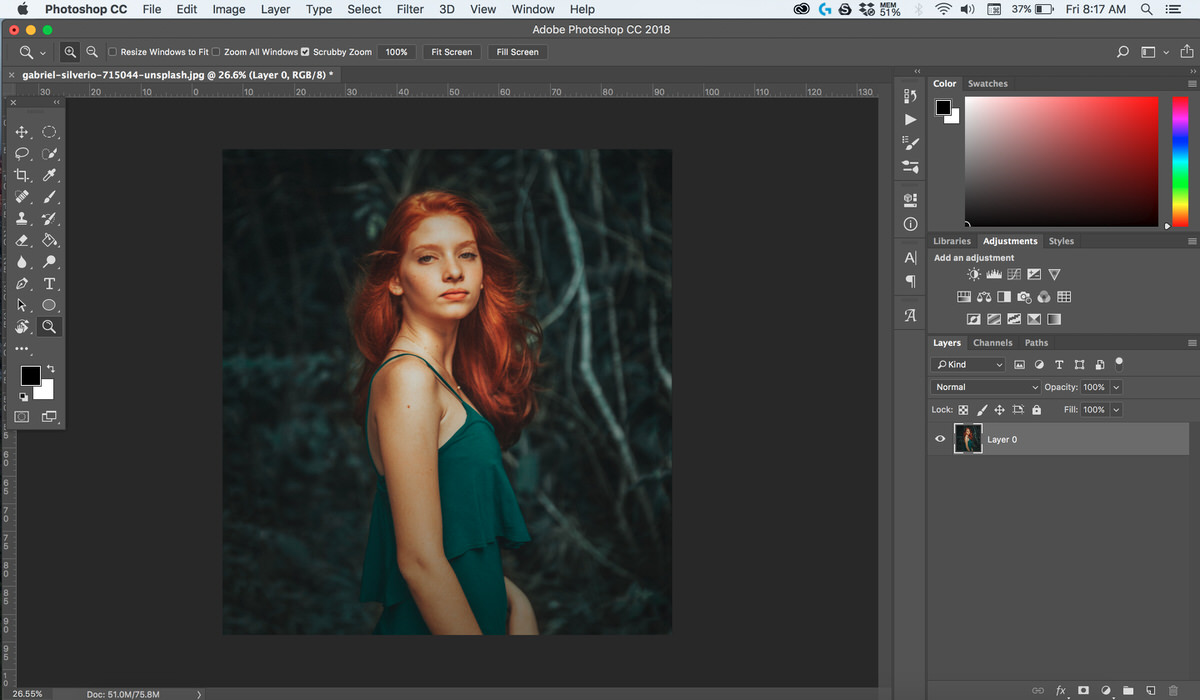Add a Black & White adjustment layer
The image size is (1200, 700).
pyautogui.click(x=1003, y=296)
